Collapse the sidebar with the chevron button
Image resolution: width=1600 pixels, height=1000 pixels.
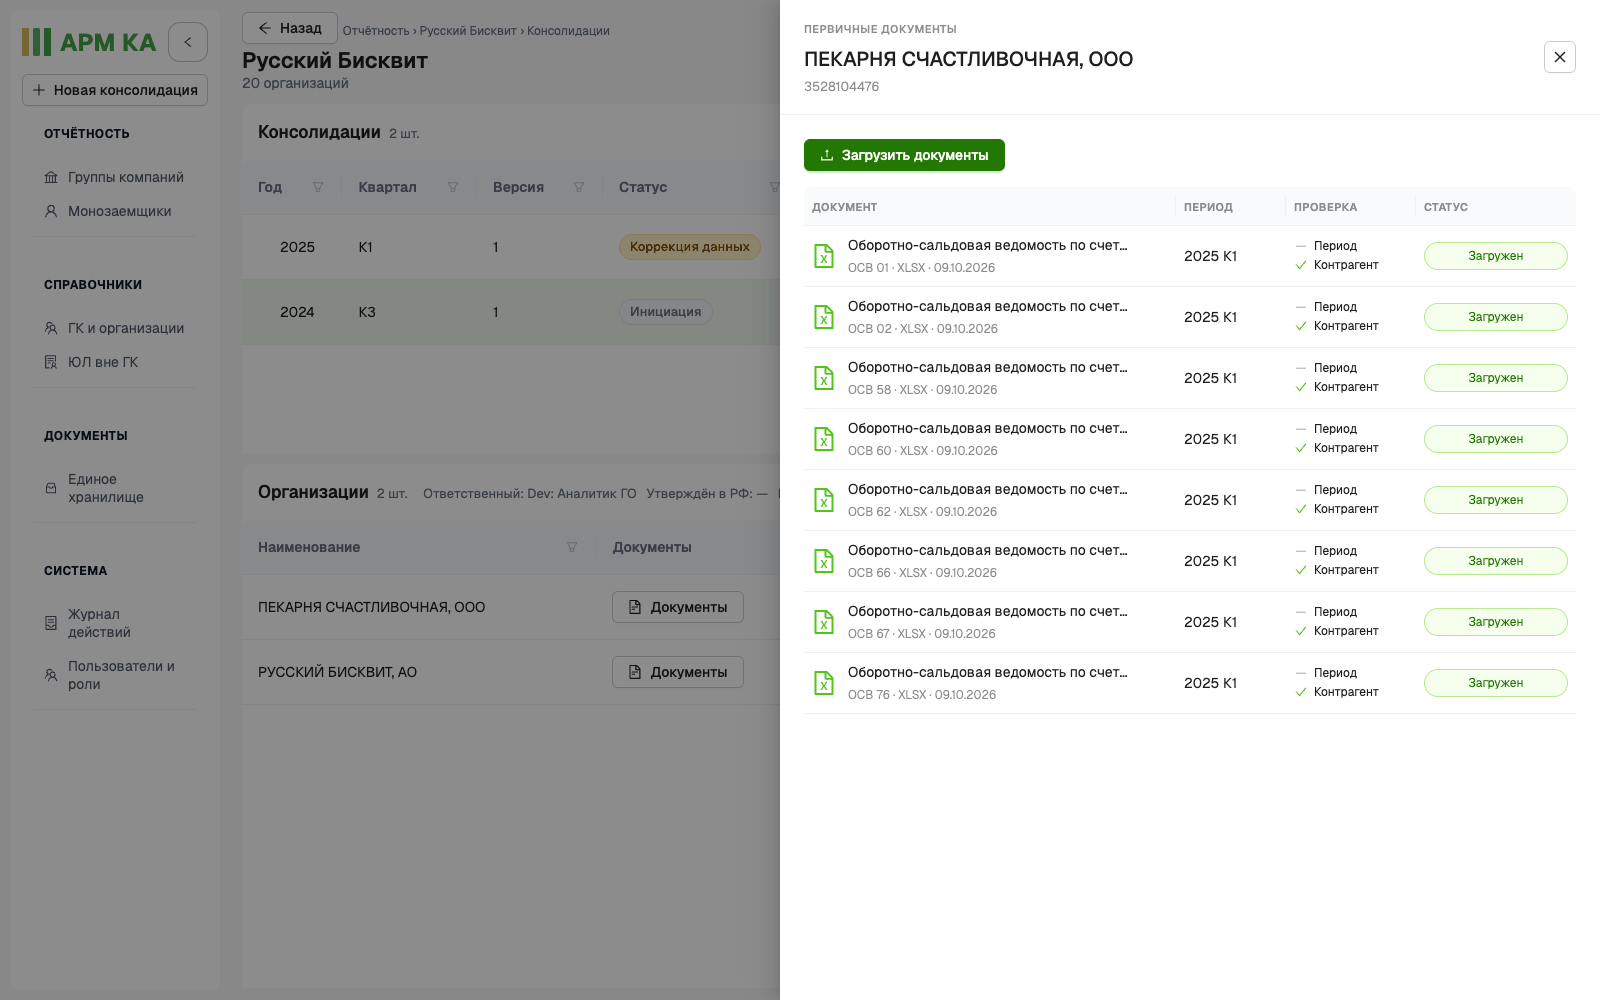pyautogui.click(x=188, y=42)
